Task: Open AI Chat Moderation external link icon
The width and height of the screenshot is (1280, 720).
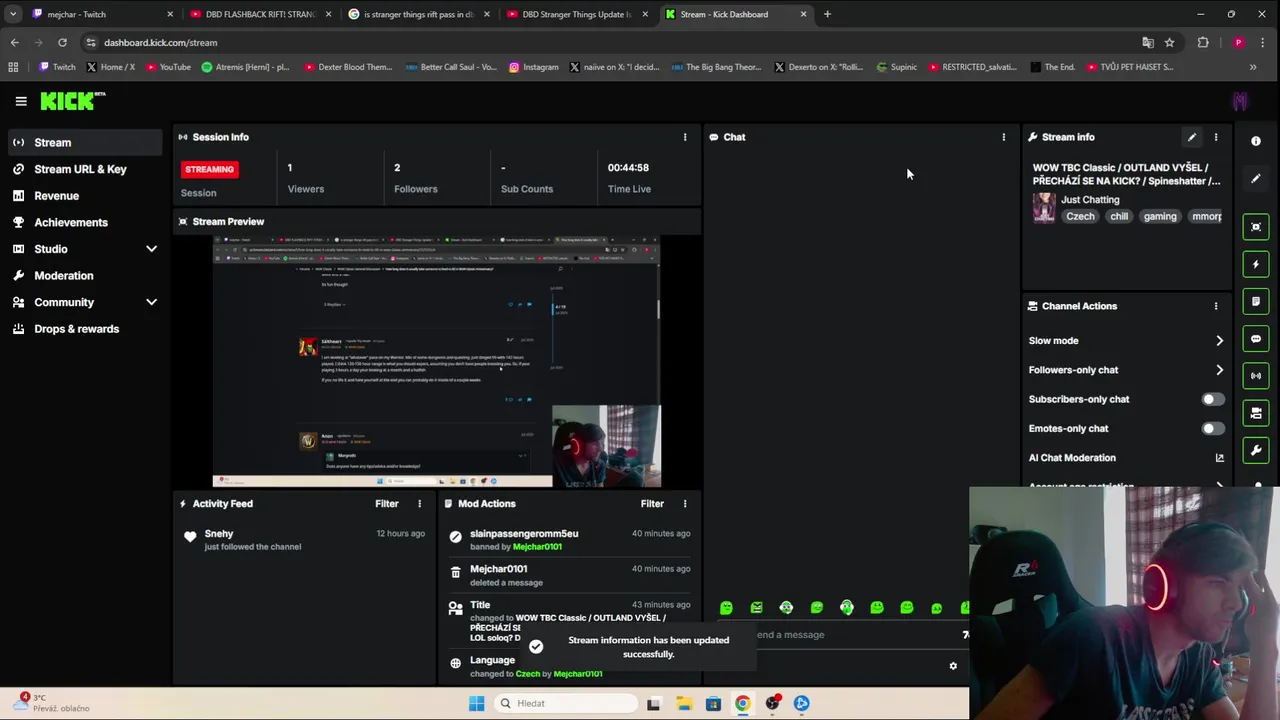Action: click(x=1219, y=458)
